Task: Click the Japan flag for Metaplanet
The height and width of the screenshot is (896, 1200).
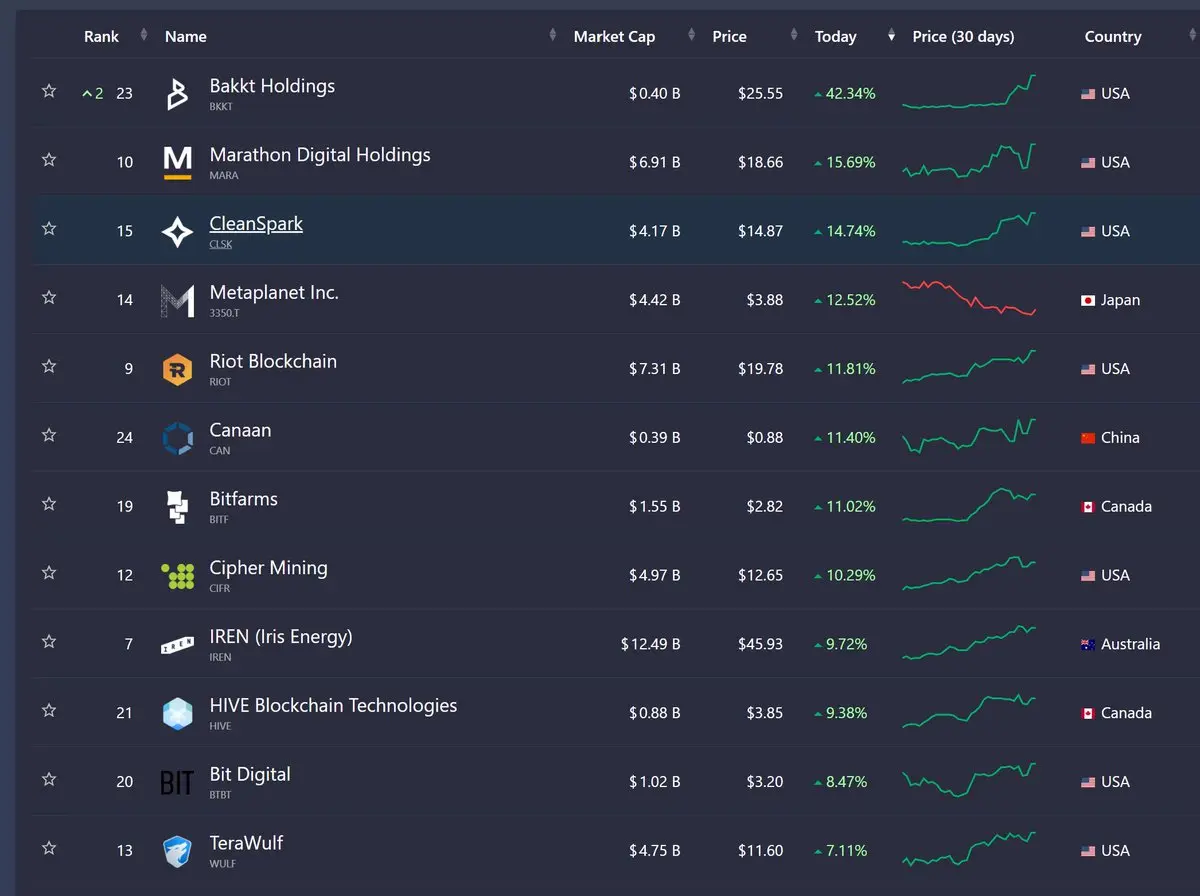Action: (x=1088, y=300)
